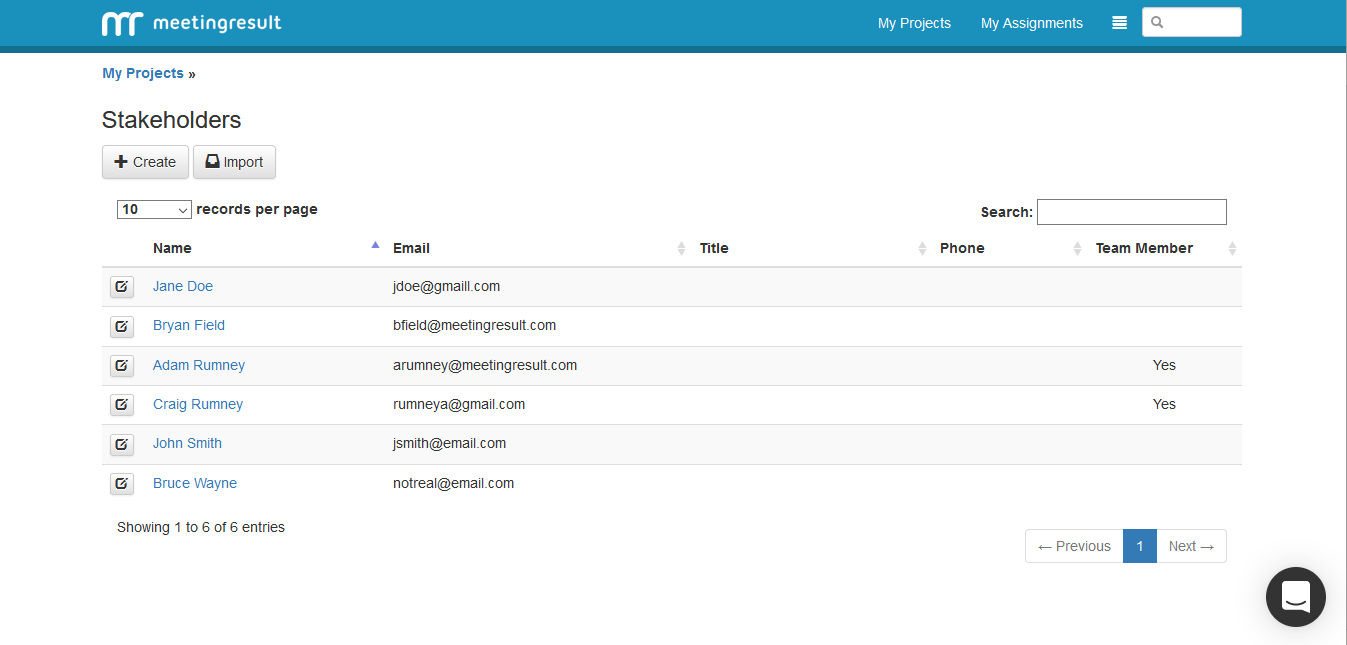Sort by Team Member column

(1144, 248)
